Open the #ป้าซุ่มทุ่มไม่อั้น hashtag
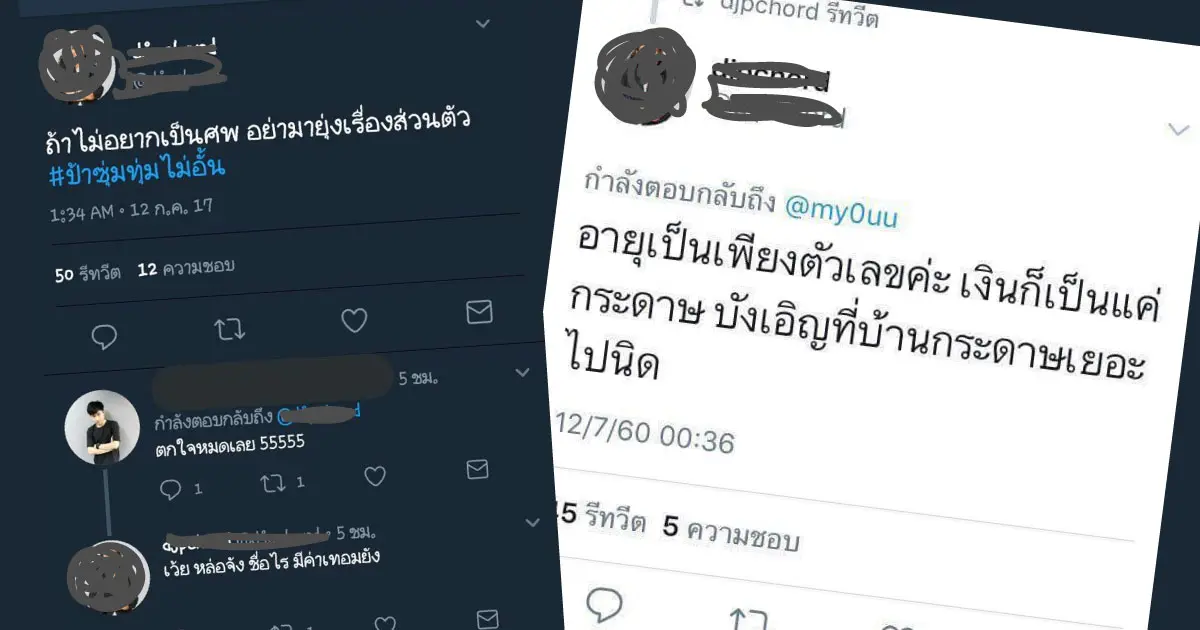 tap(137, 169)
